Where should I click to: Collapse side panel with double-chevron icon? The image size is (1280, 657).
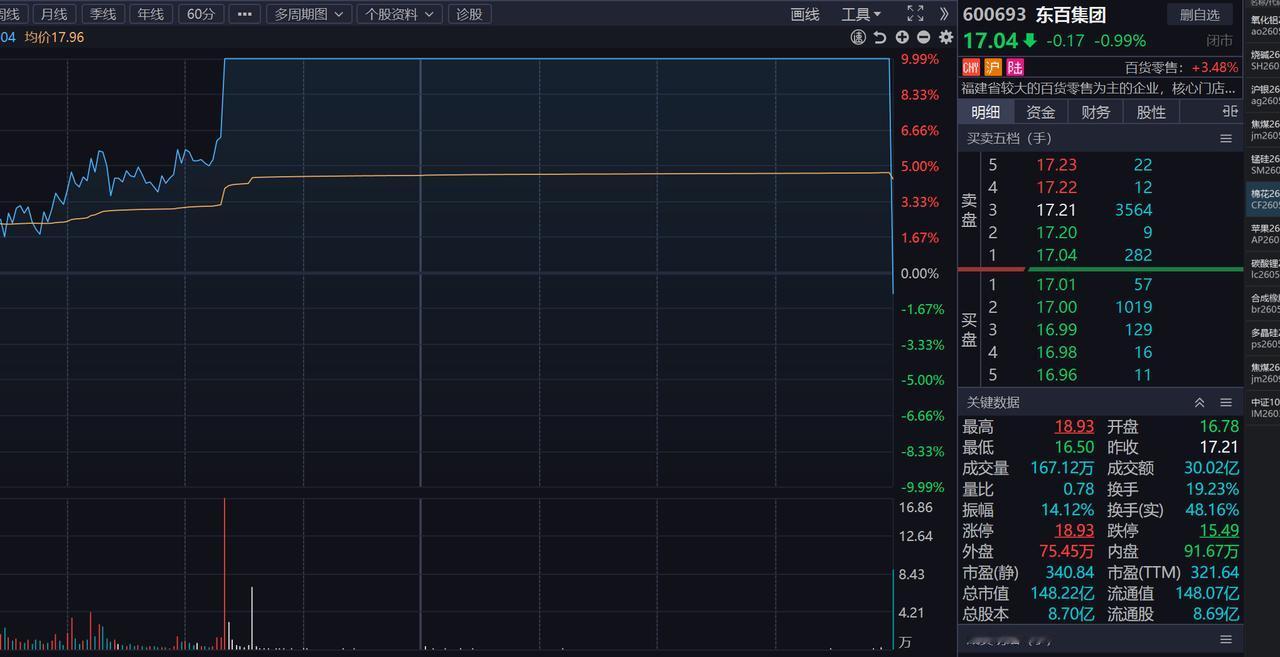pyautogui.click(x=944, y=13)
